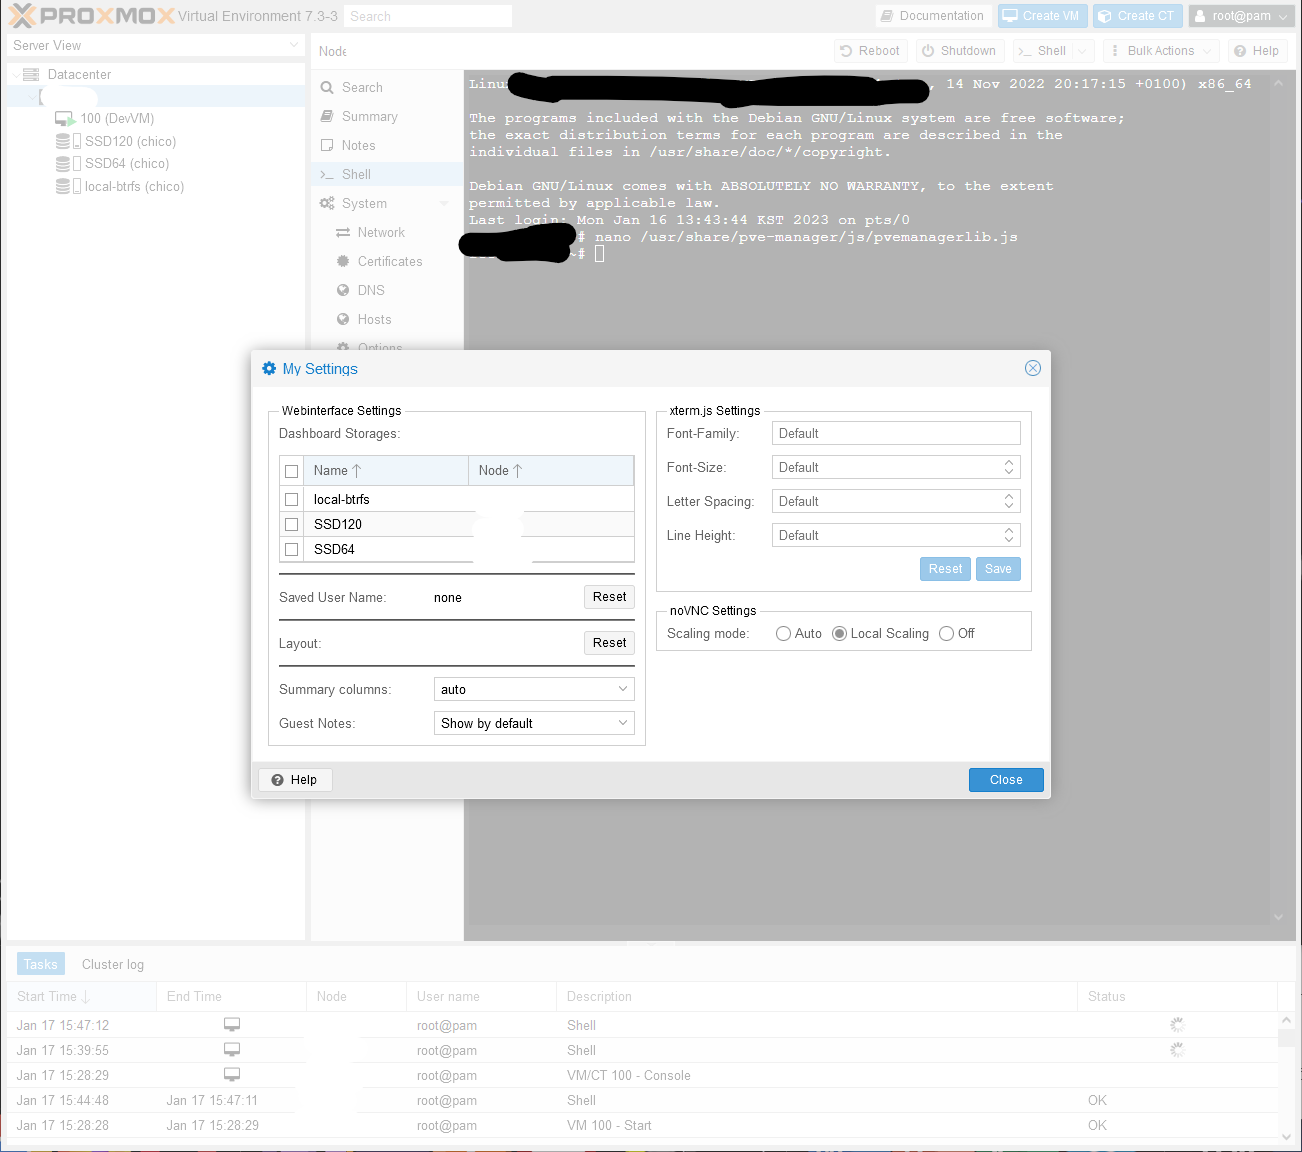Toggle the select-all checkbox in Dashboard Storages header
The height and width of the screenshot is (1152, 1302).
292,471
